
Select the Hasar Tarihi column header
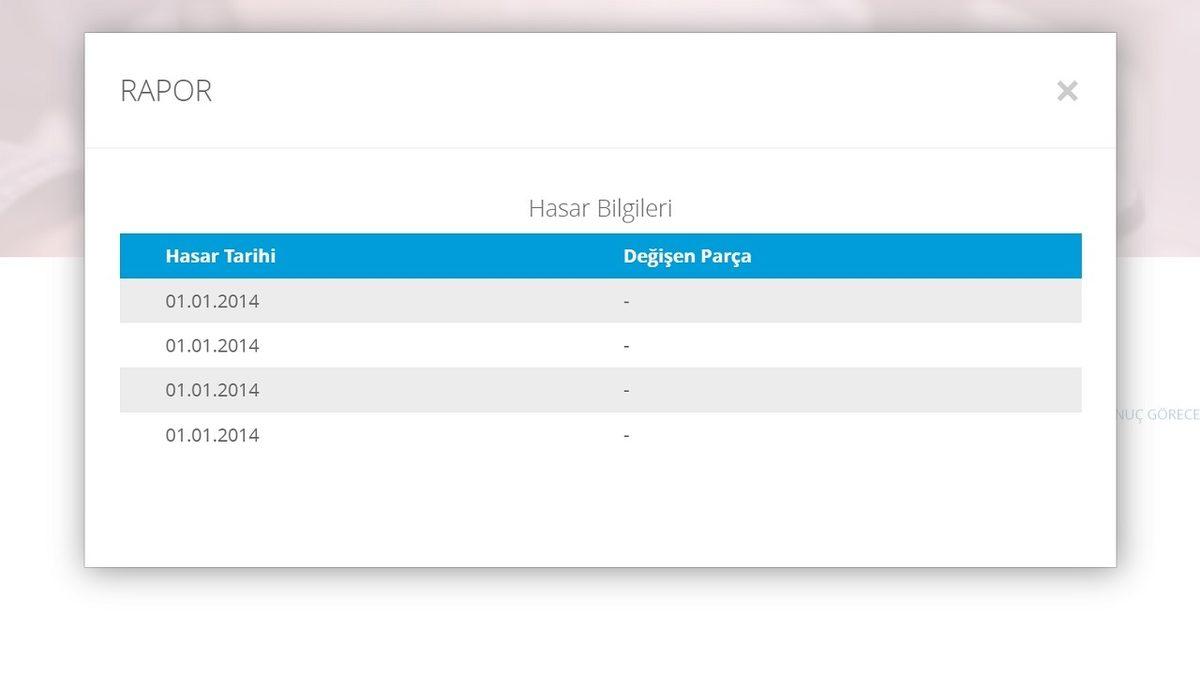pos(220,256)
